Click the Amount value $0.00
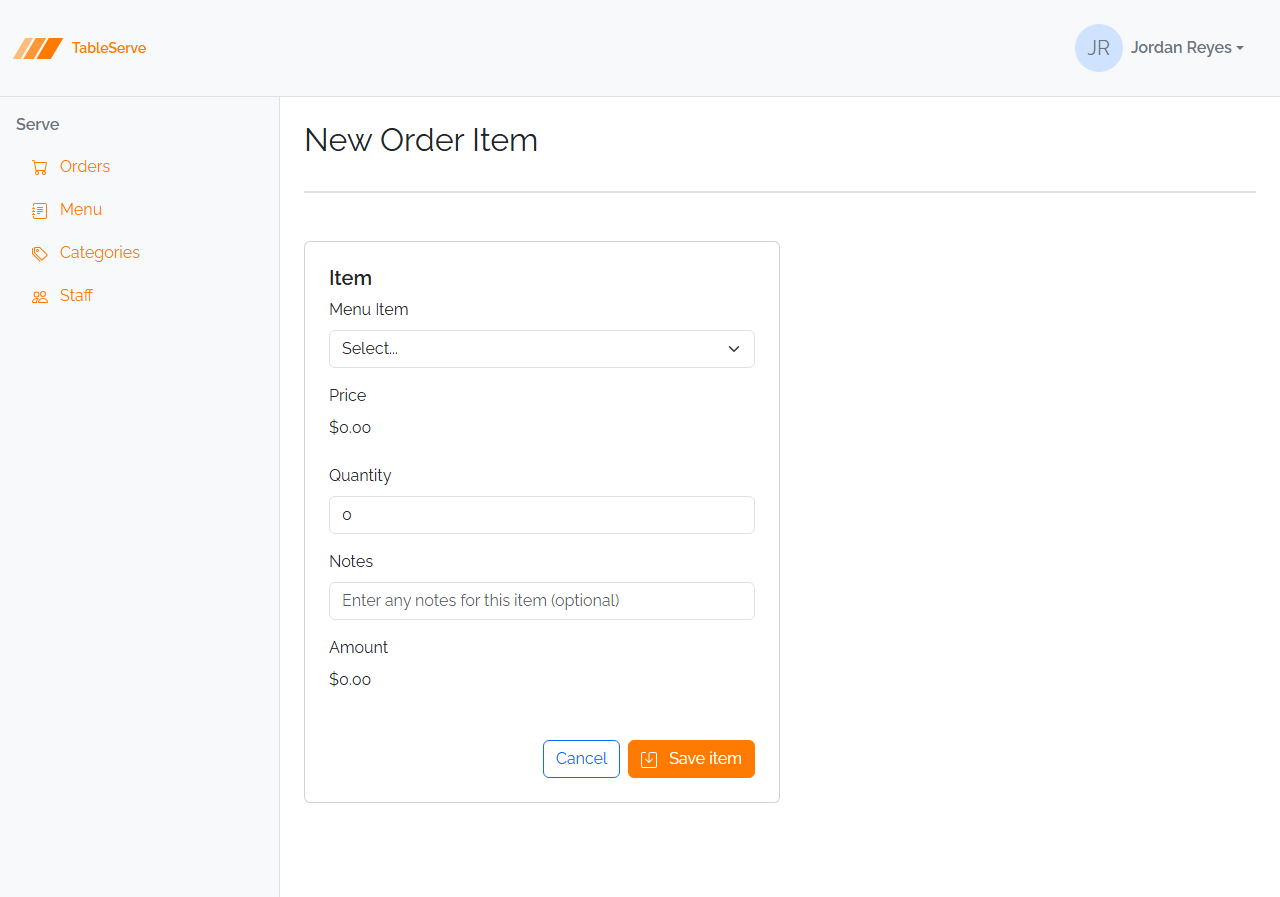This screenshot has width=1280, height=897. (x=350, y=680)
